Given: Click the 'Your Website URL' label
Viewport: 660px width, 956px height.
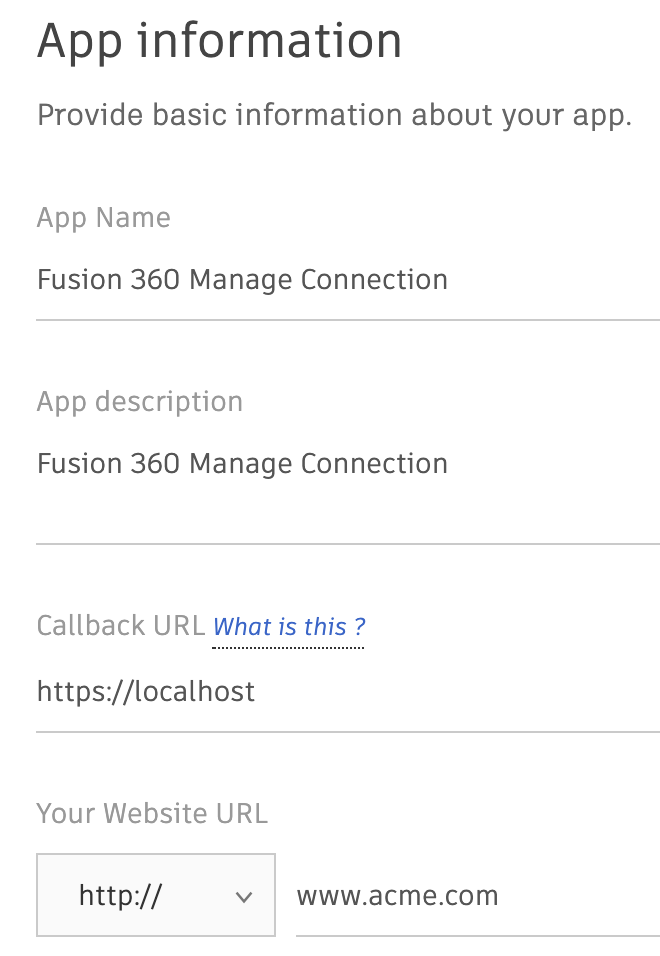Looking at the screenshot, I should tap(152, 813).
